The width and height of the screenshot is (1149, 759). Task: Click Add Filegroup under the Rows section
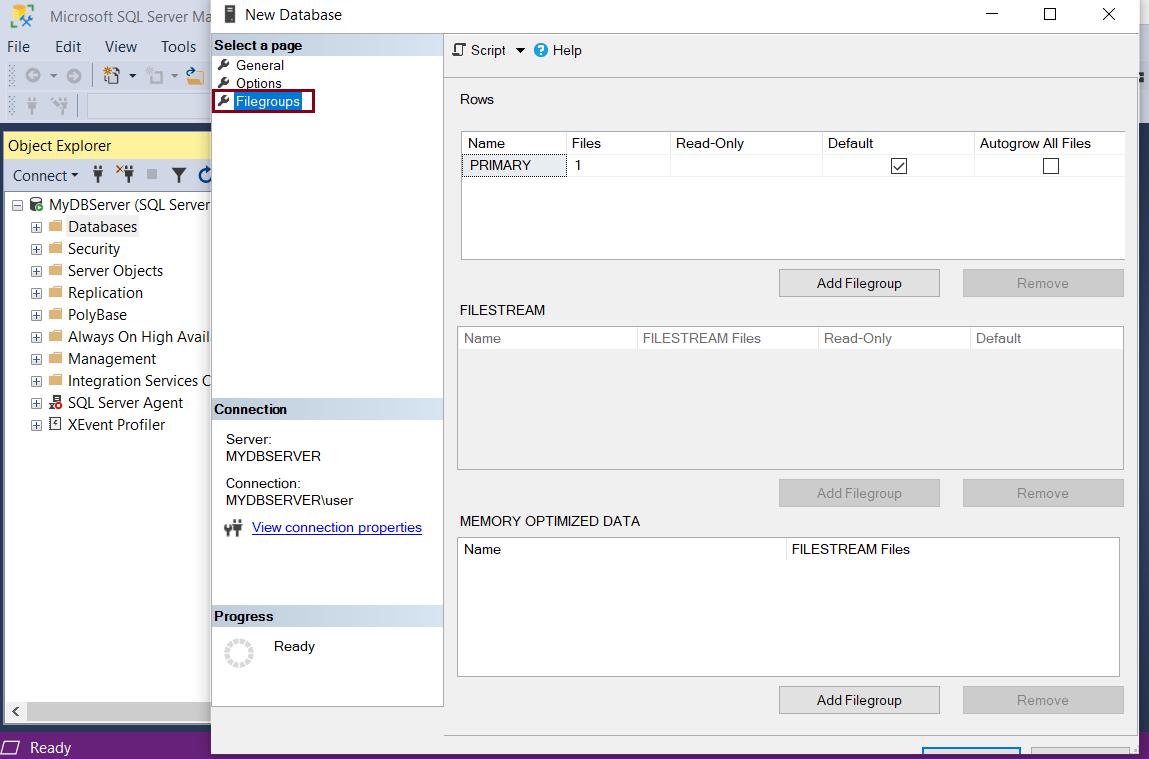tap(858, 283)
